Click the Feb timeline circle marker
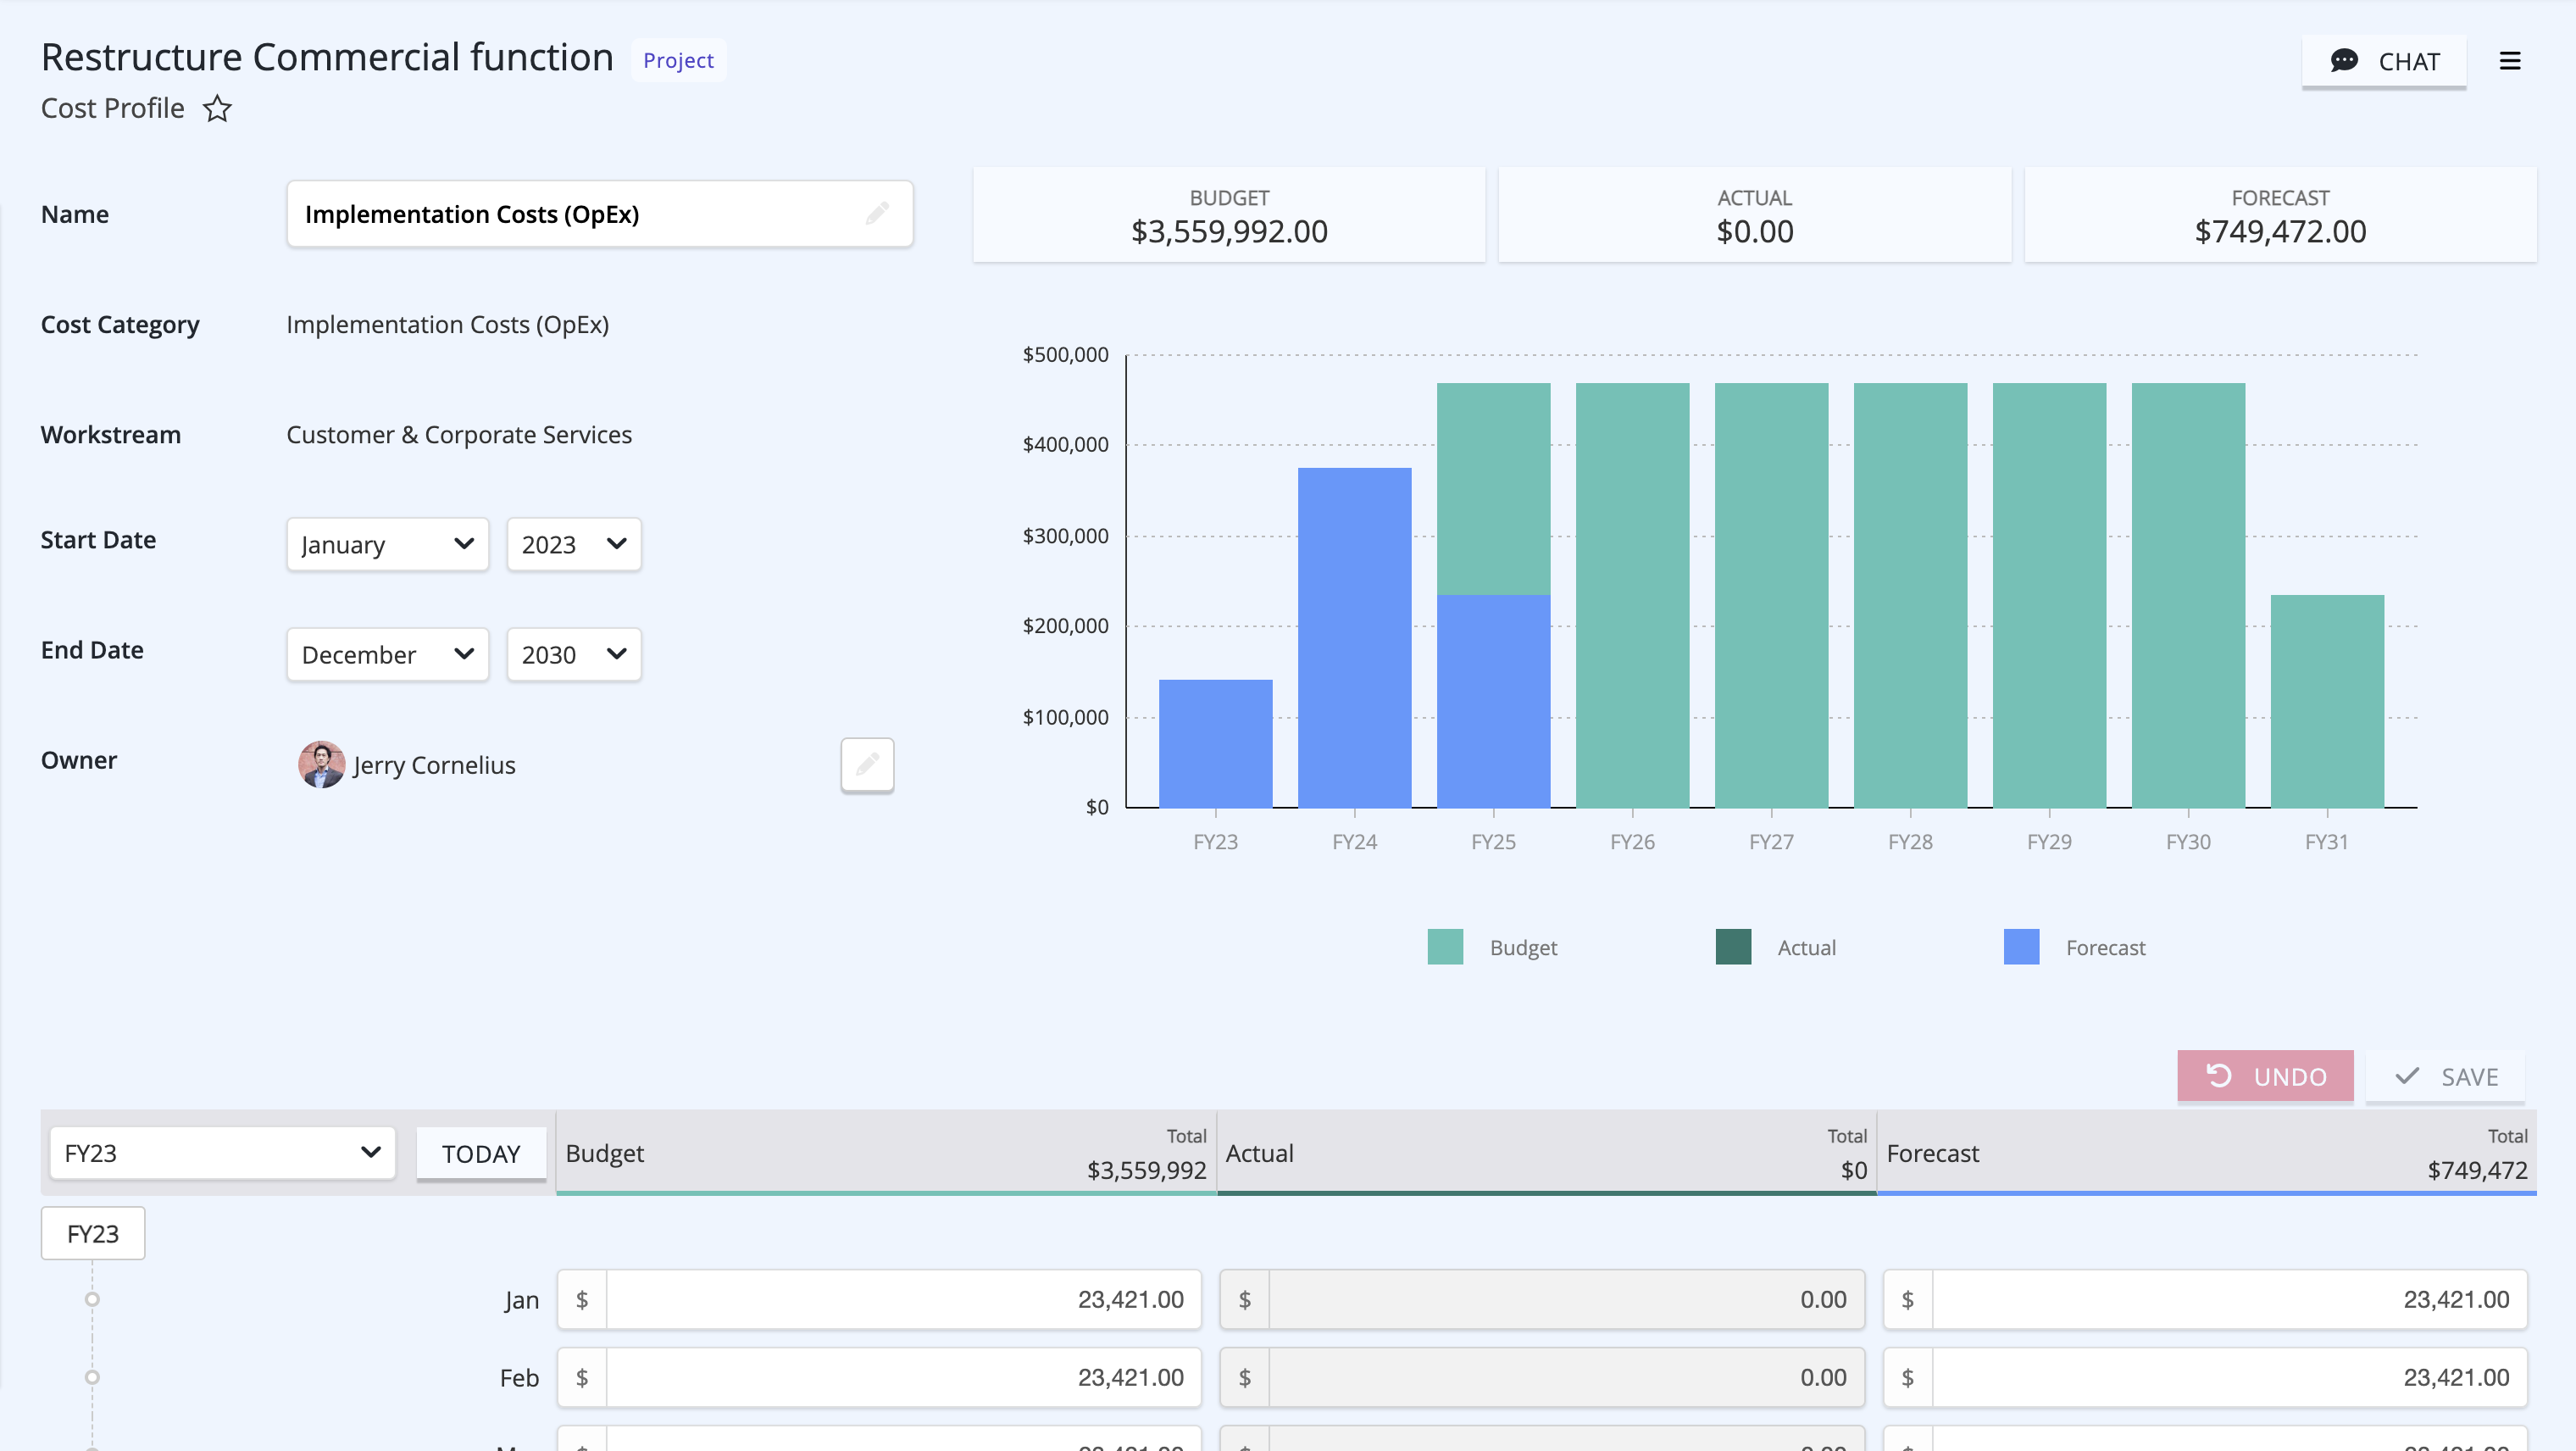This screenshot has width=2576, height=1451. pyautogui.click(x=92, y=1377)
